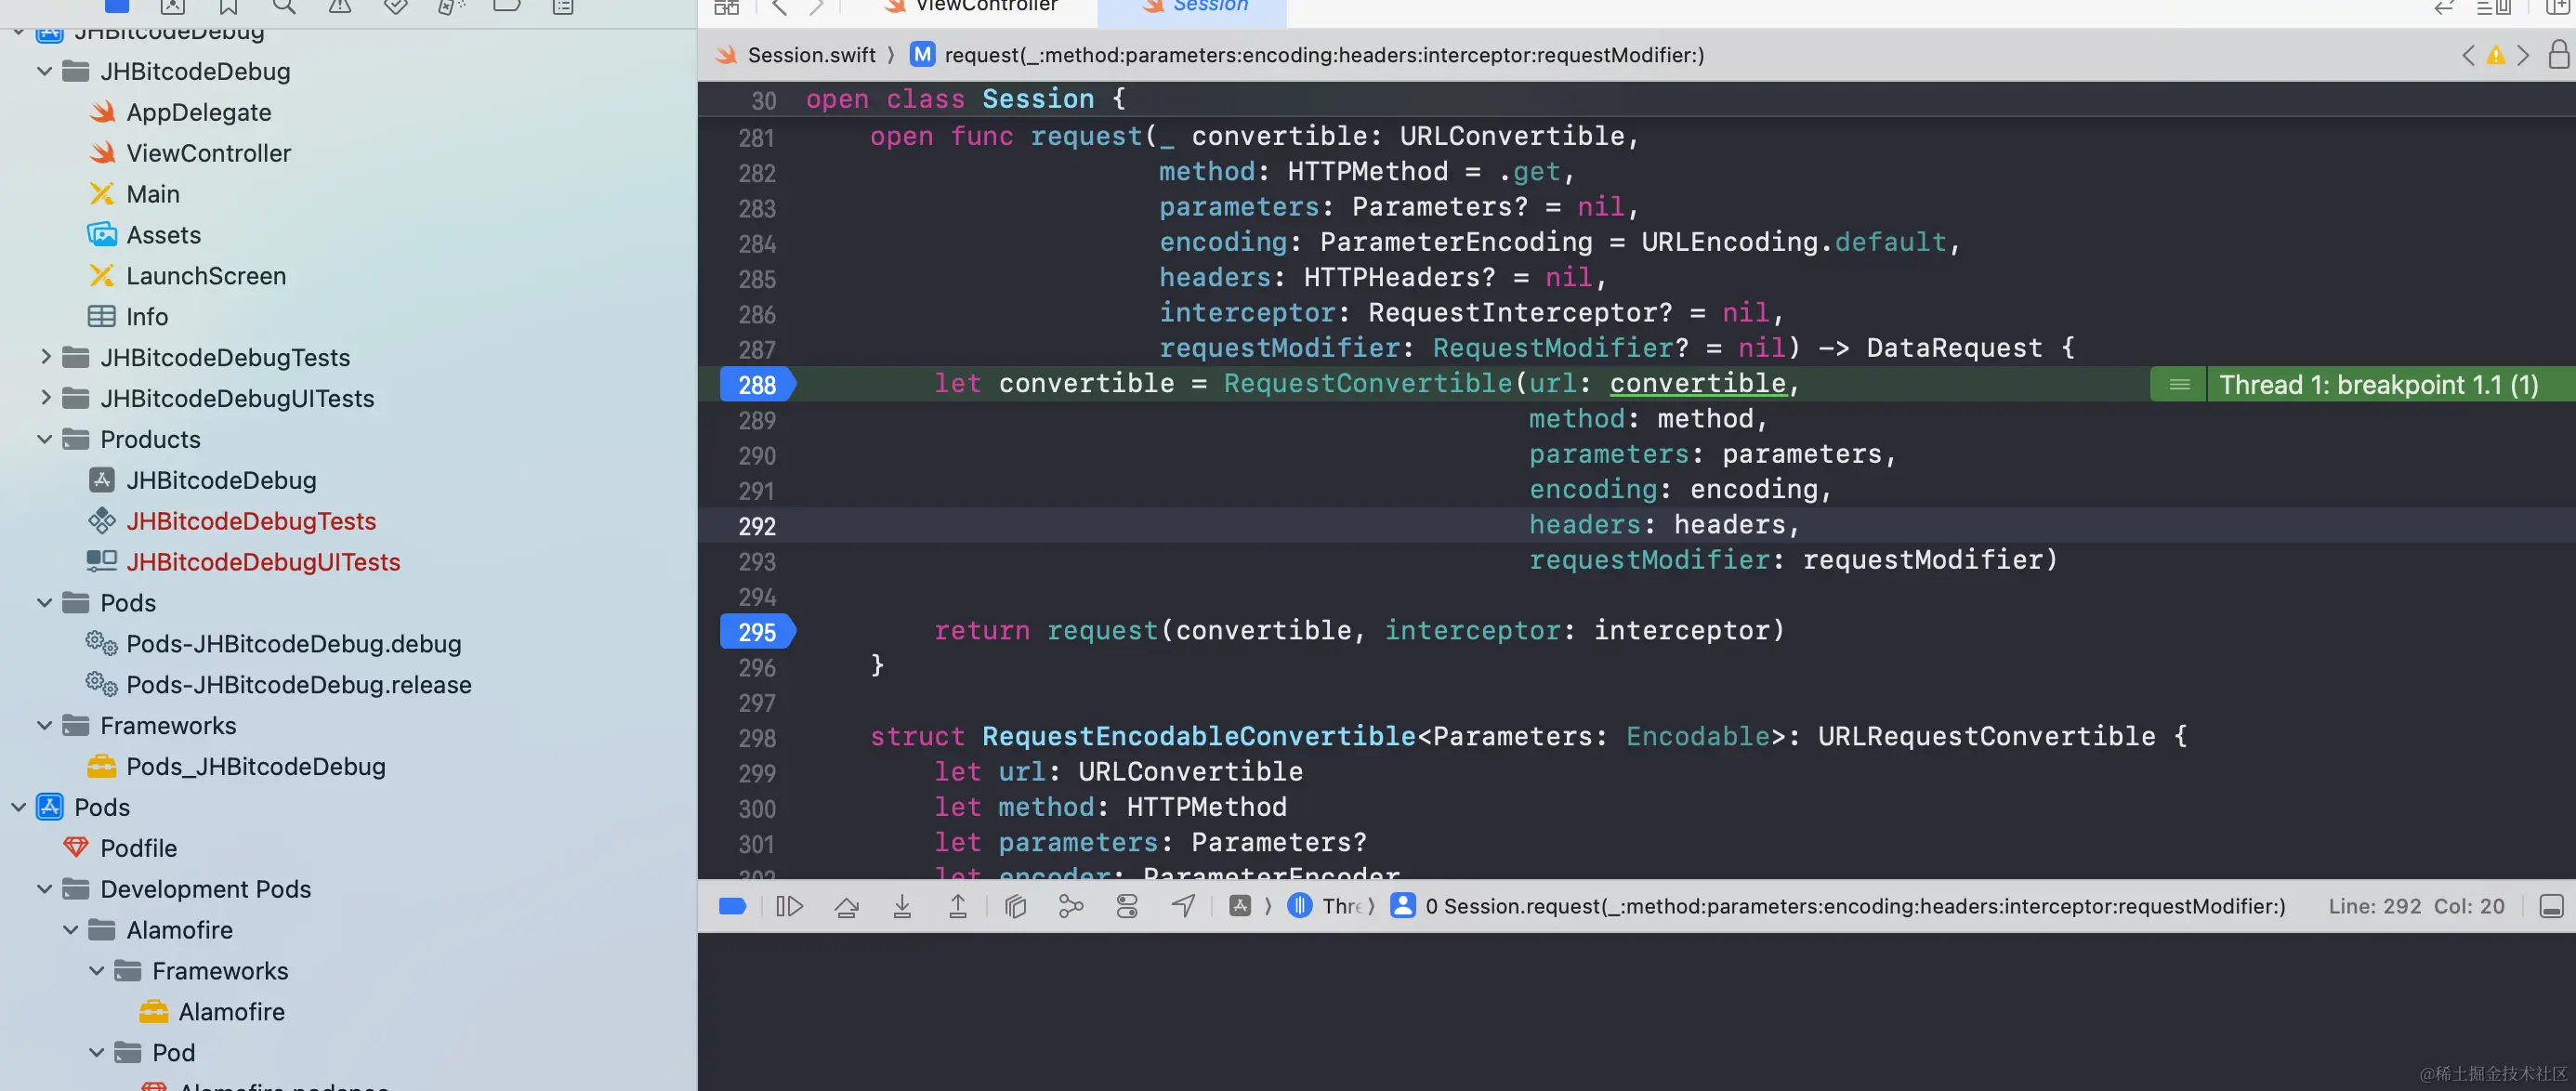Click the Thread 1 breakpoint 1.1 annotation
The image size is (2576, 1091).
(2378, 384)
